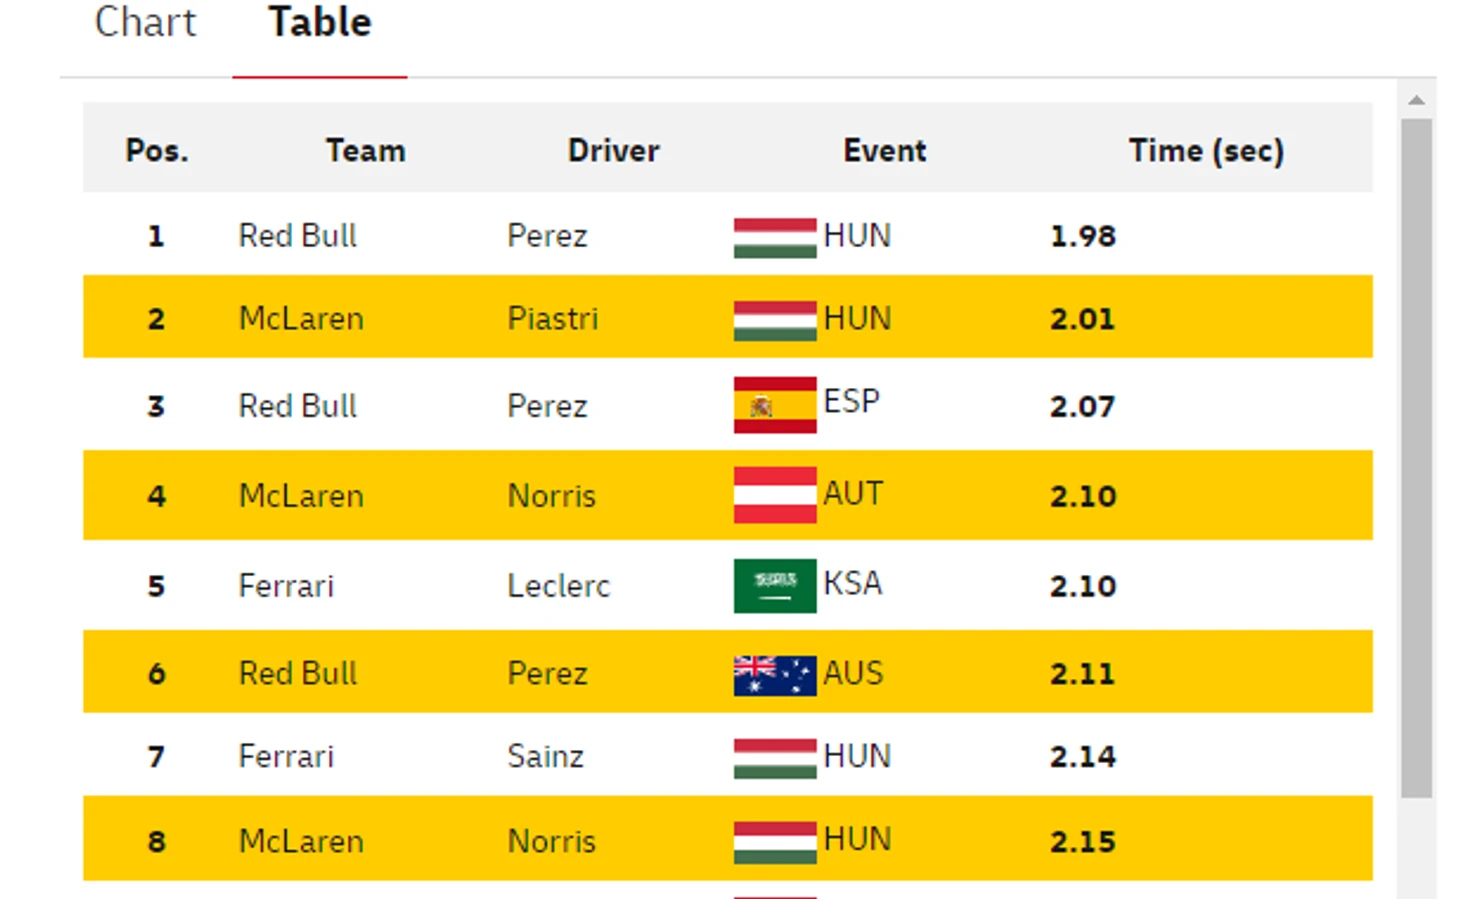Sort by the Time (sec) column header
Screen dimensions: 1460x899
1206,151
